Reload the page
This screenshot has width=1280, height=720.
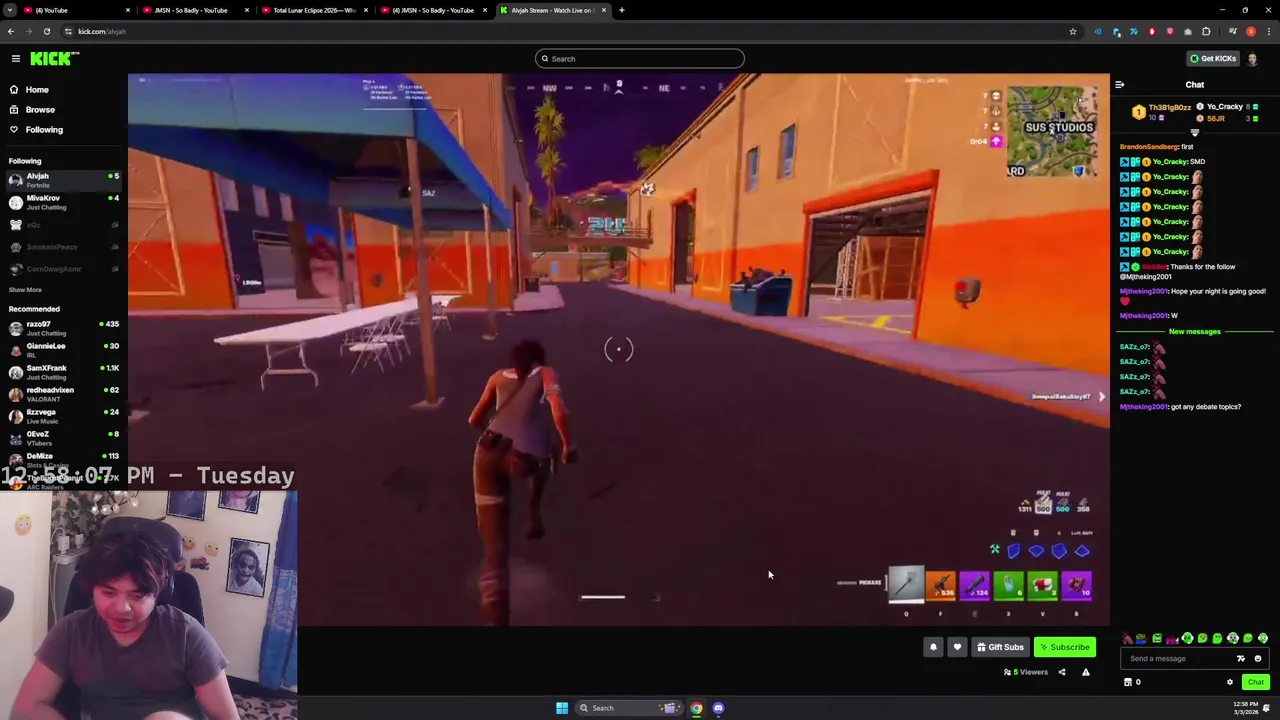point(46,32)
